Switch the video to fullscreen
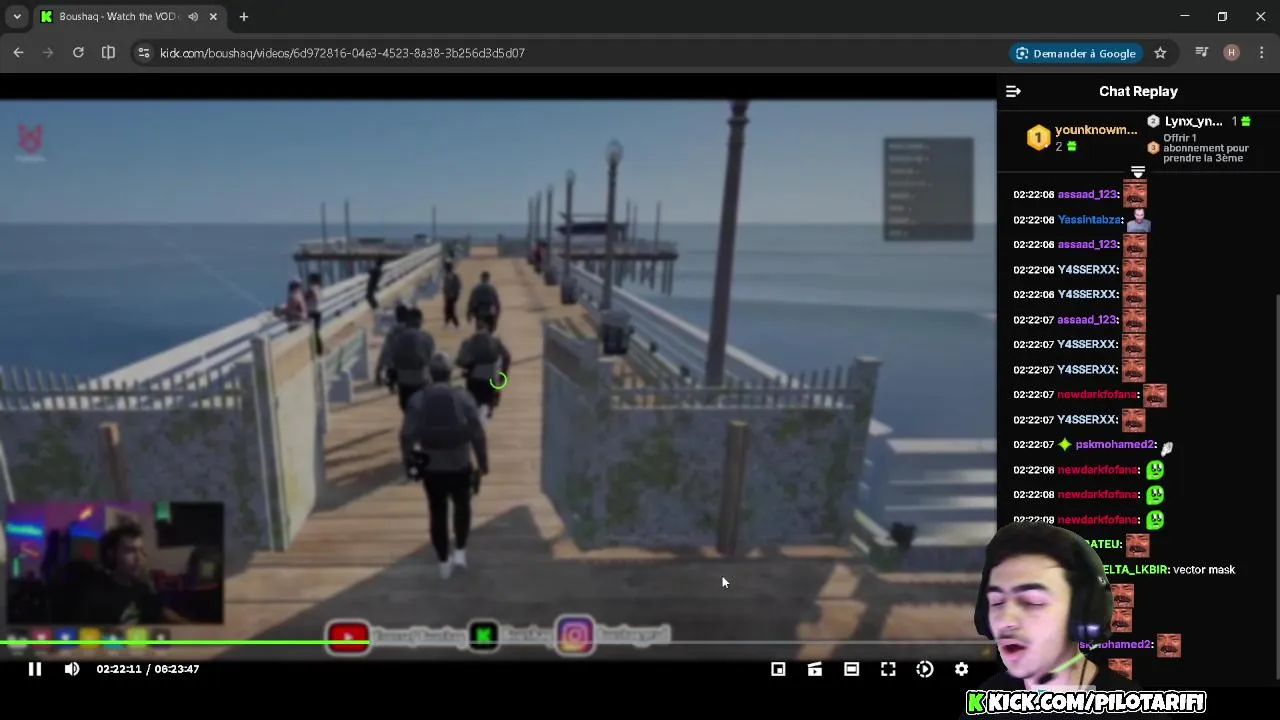Viewport: 1280px width, 720px height. tap(888, 669)
